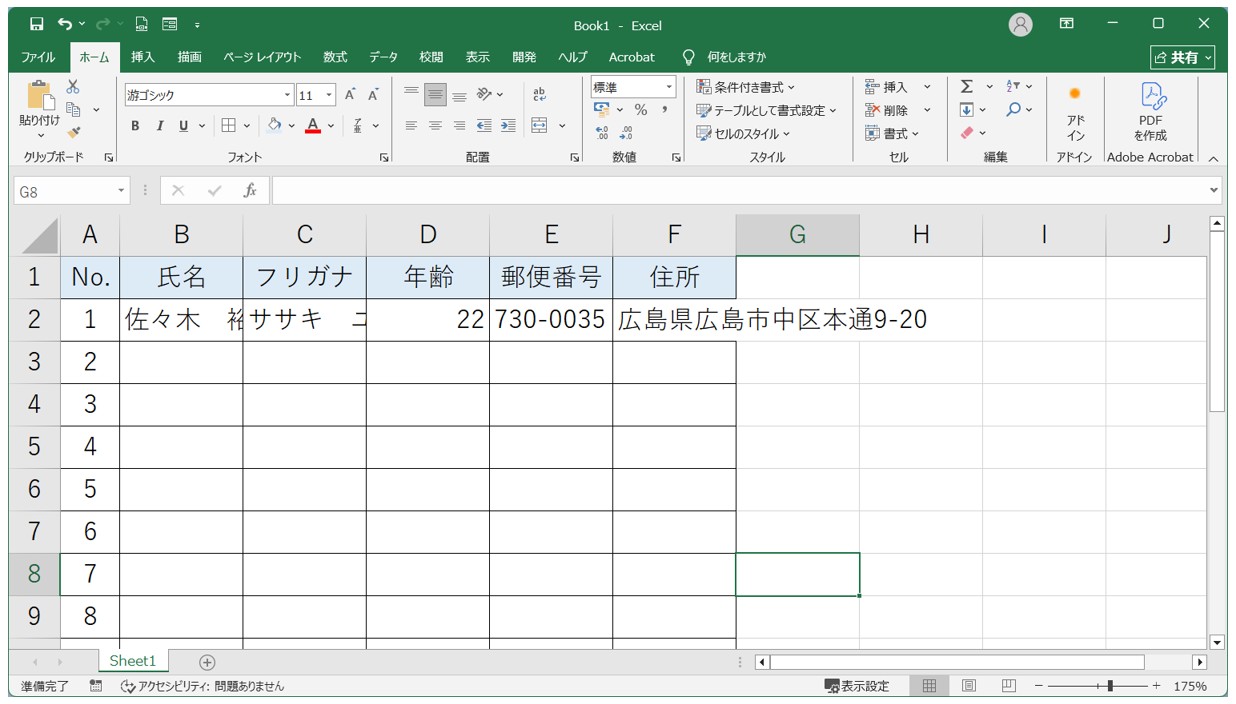Toggle align text left
This screenshot has width=1236, height=704.
411,126
